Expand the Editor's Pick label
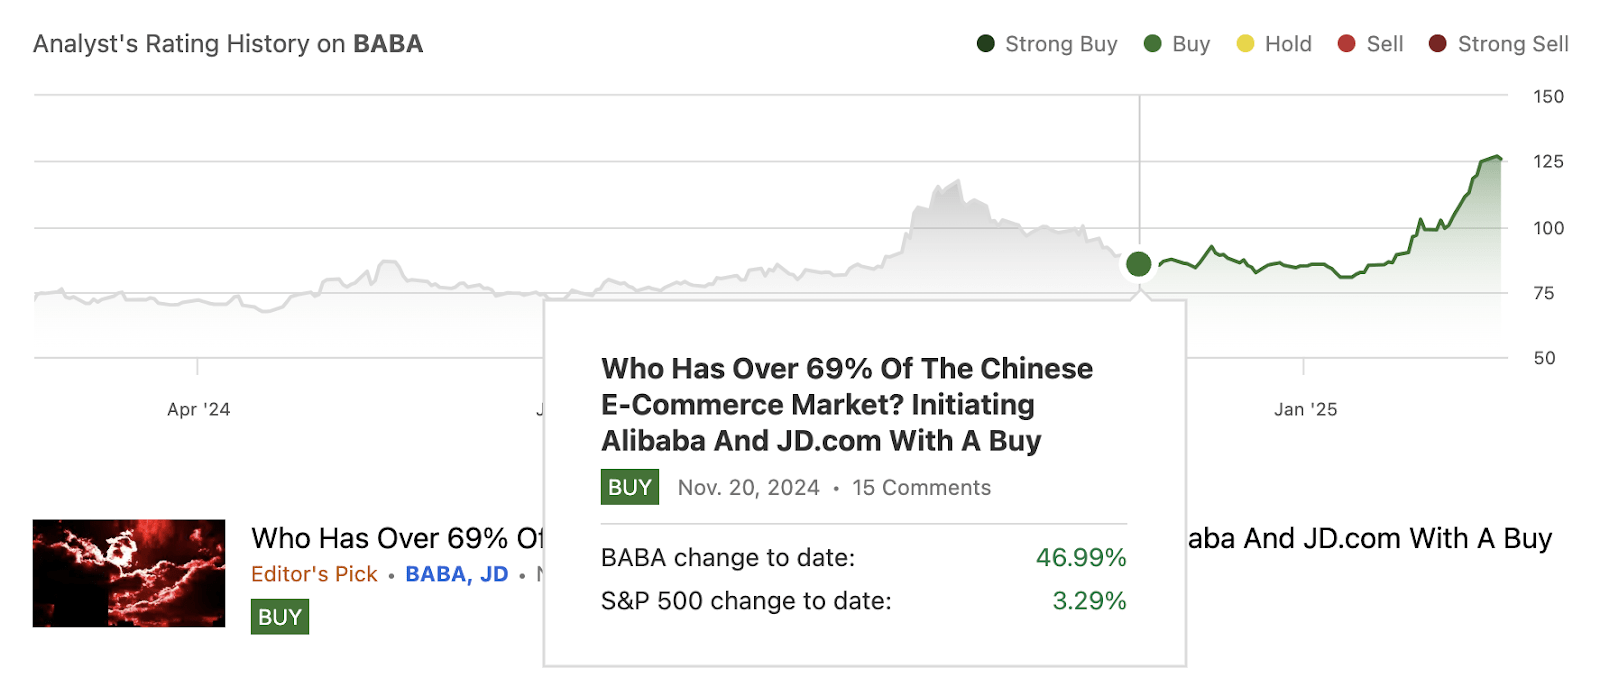Viewport: 1600px width, 687px height. pyautogui.click(x=314, y=574)
